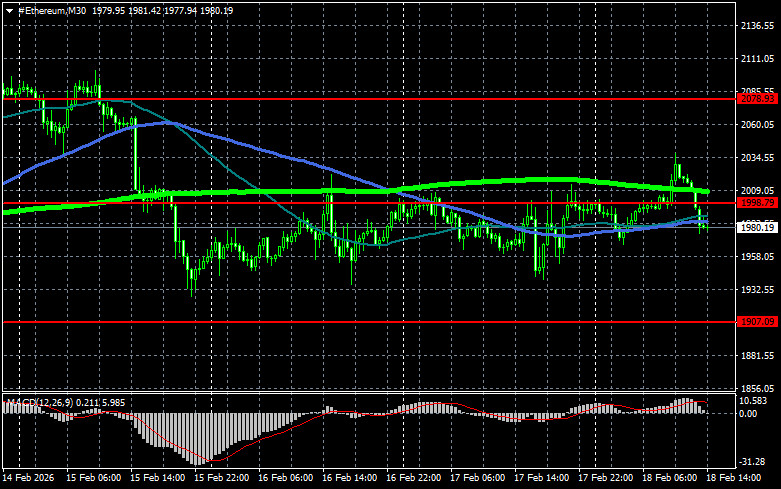Click the current price label 1980.19
Image resolution: width=781 pixels, height=489 pixels.
(757, 228)
